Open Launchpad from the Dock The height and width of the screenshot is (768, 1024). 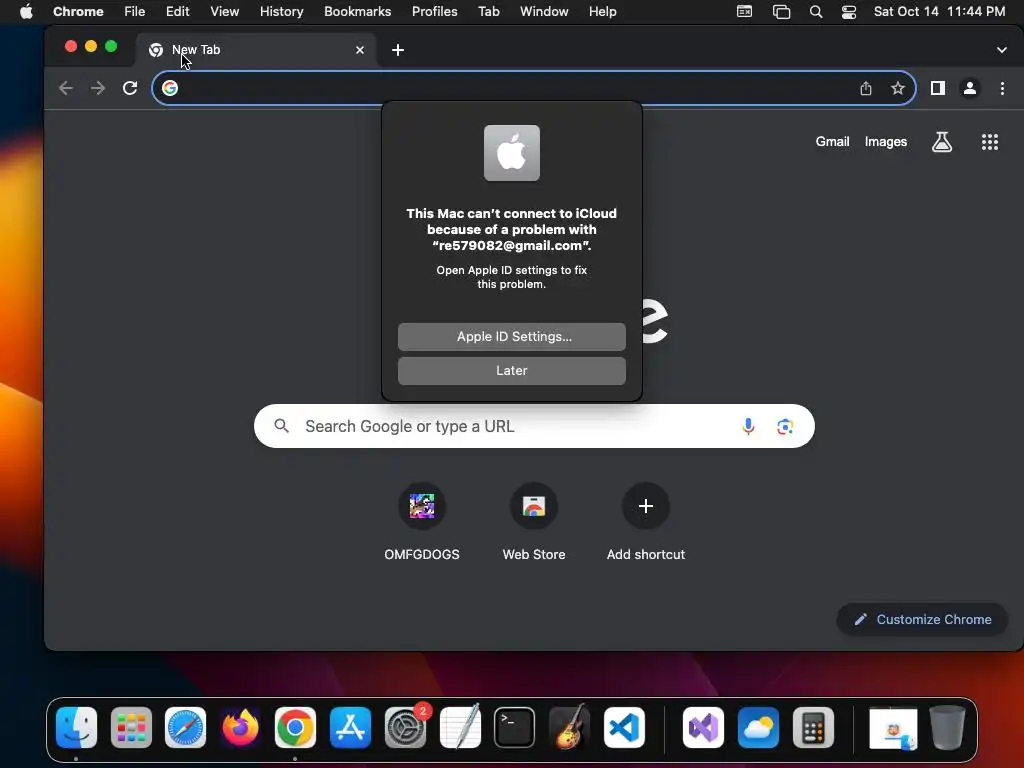[131, 727]
